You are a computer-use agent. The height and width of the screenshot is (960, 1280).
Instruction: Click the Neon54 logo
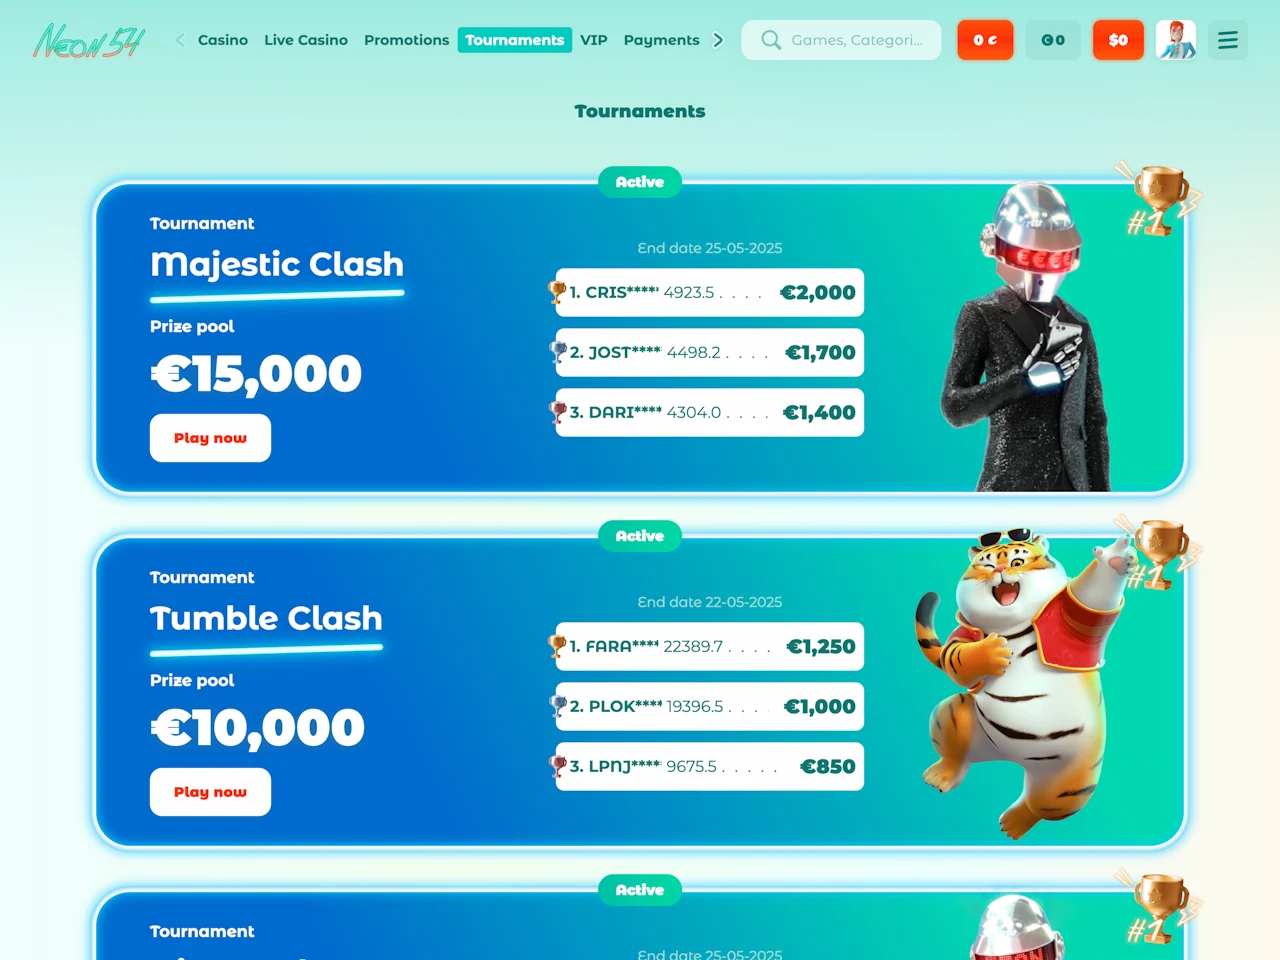click(x=89, y=41)
